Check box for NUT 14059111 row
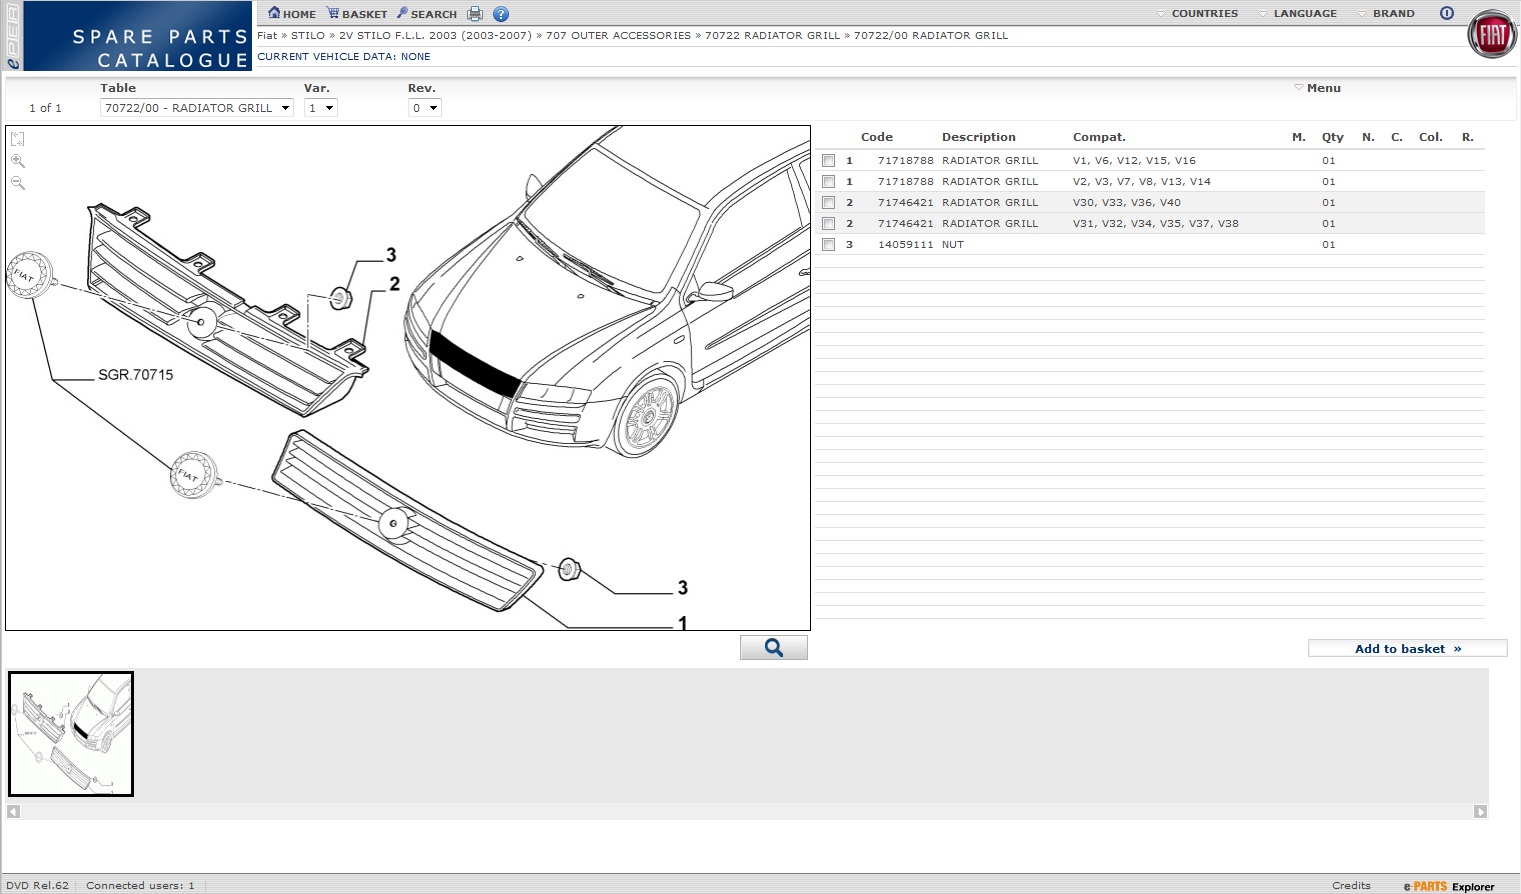Viewport: 1521px width, 894px height. pos(828,244)
